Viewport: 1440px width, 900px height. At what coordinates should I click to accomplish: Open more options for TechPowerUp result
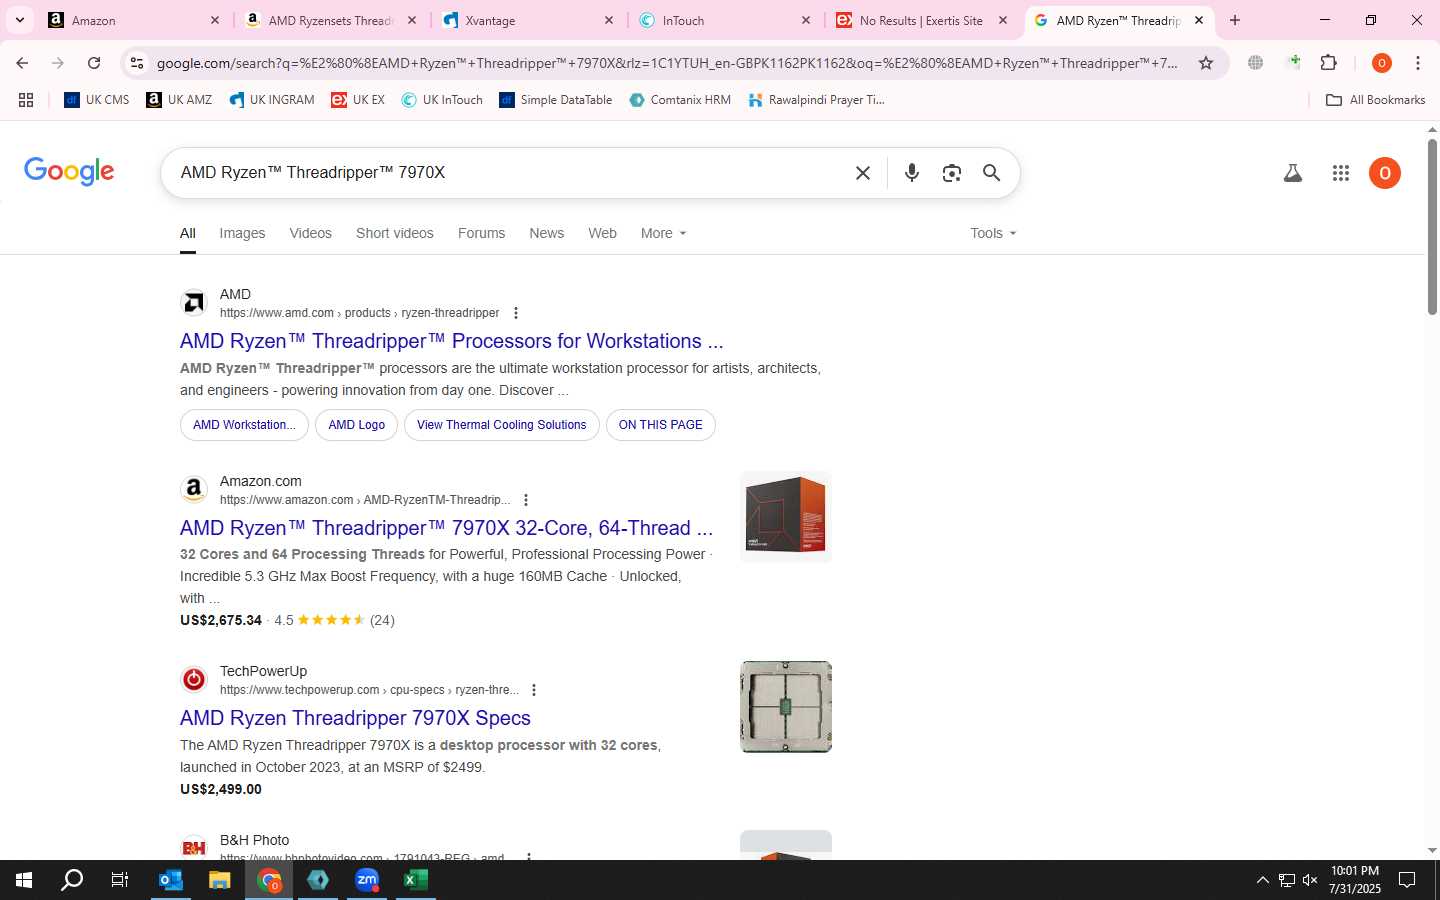(x=534, y=690)
